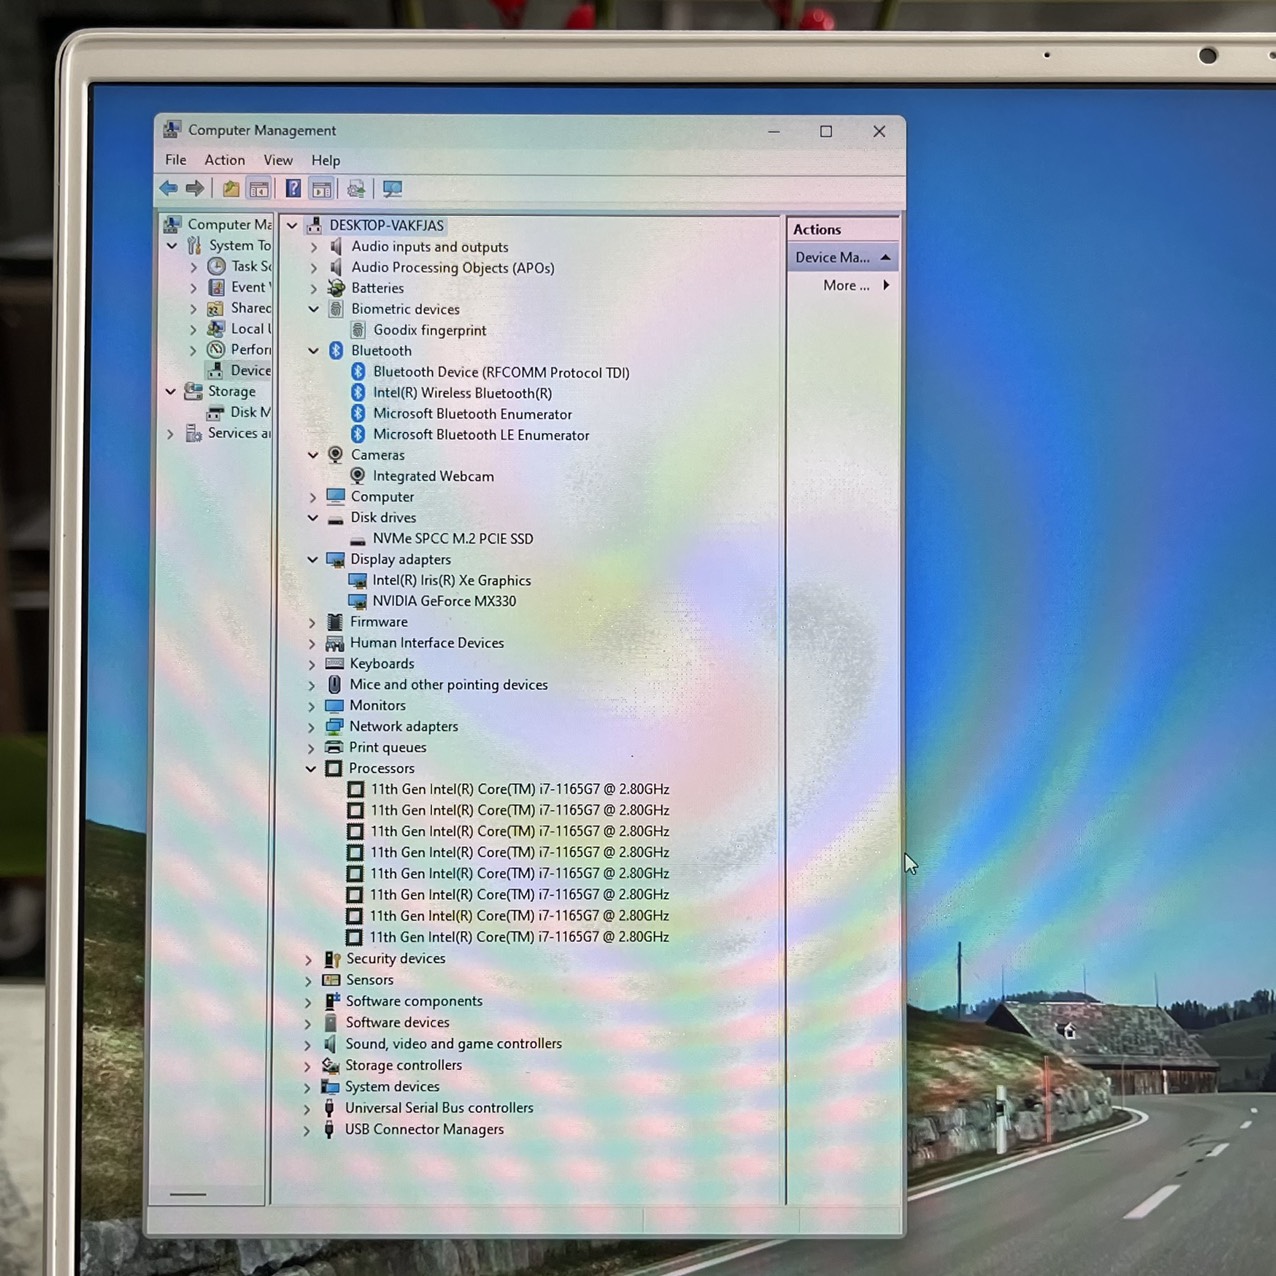Screen dimensions: 1276x1276
Task: Open Help via the question mark icon
Action: click(293, 188)
